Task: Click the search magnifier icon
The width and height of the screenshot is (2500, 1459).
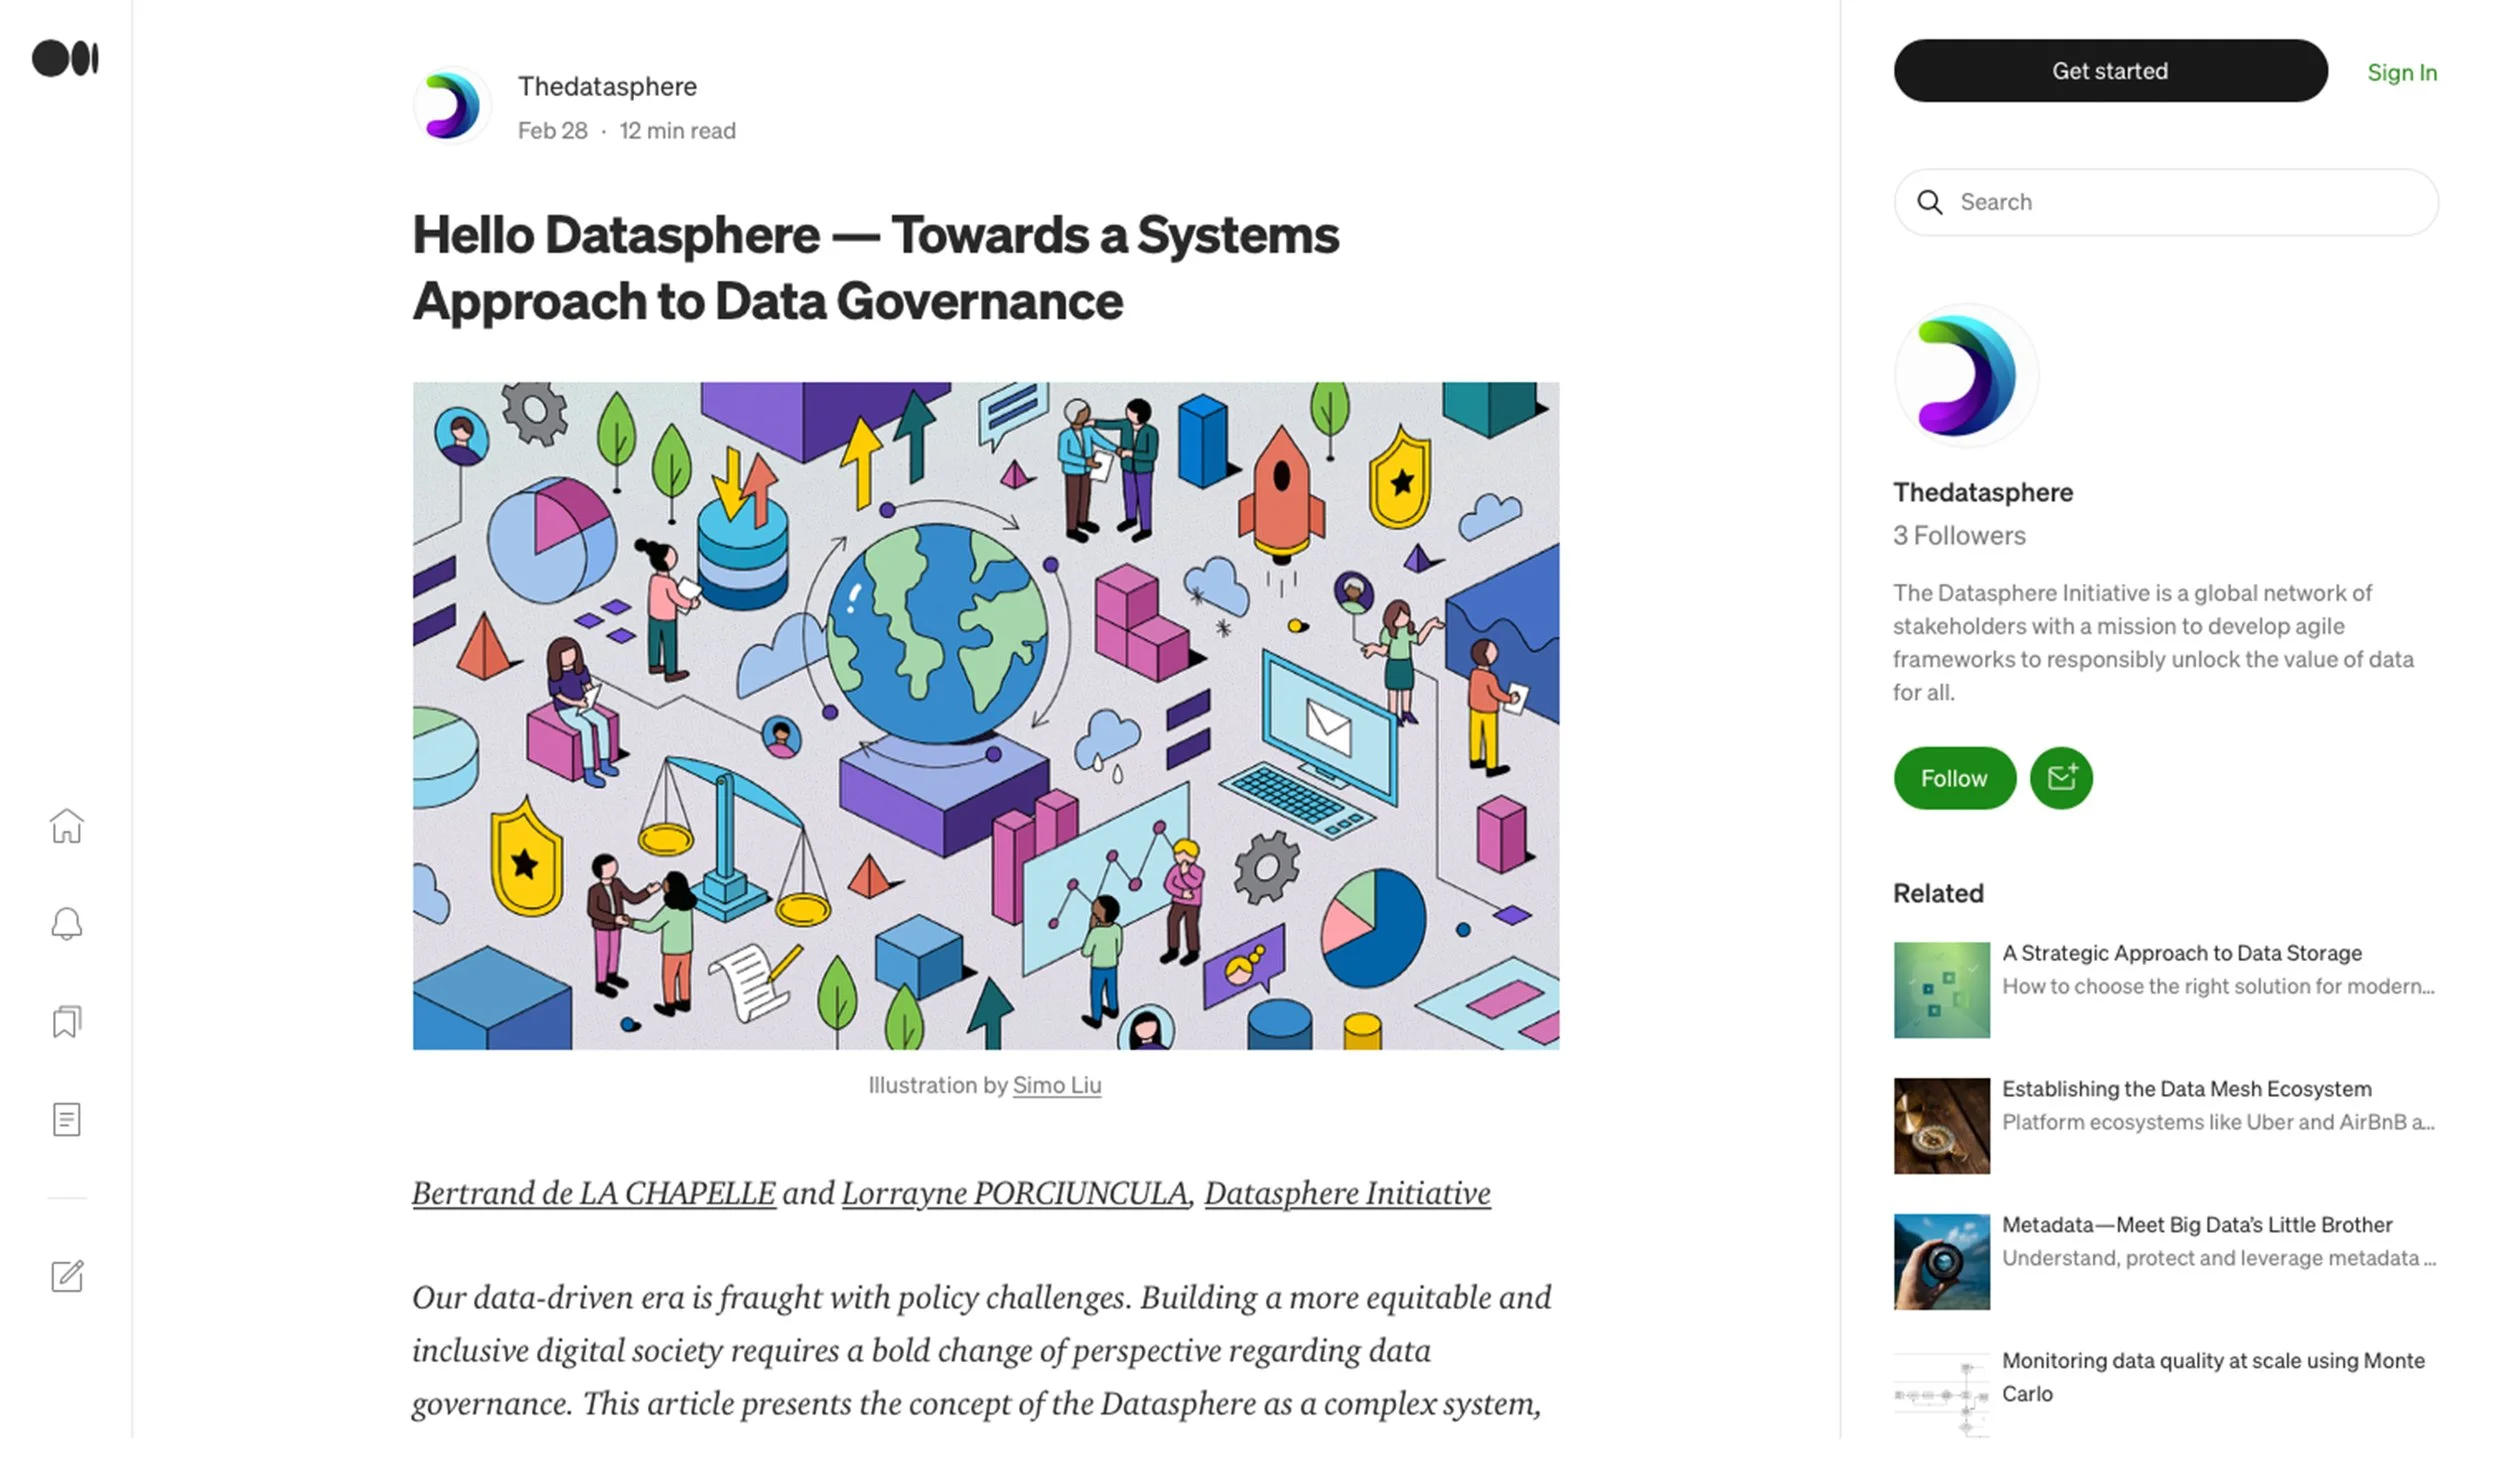Action: pos(1929,203)
